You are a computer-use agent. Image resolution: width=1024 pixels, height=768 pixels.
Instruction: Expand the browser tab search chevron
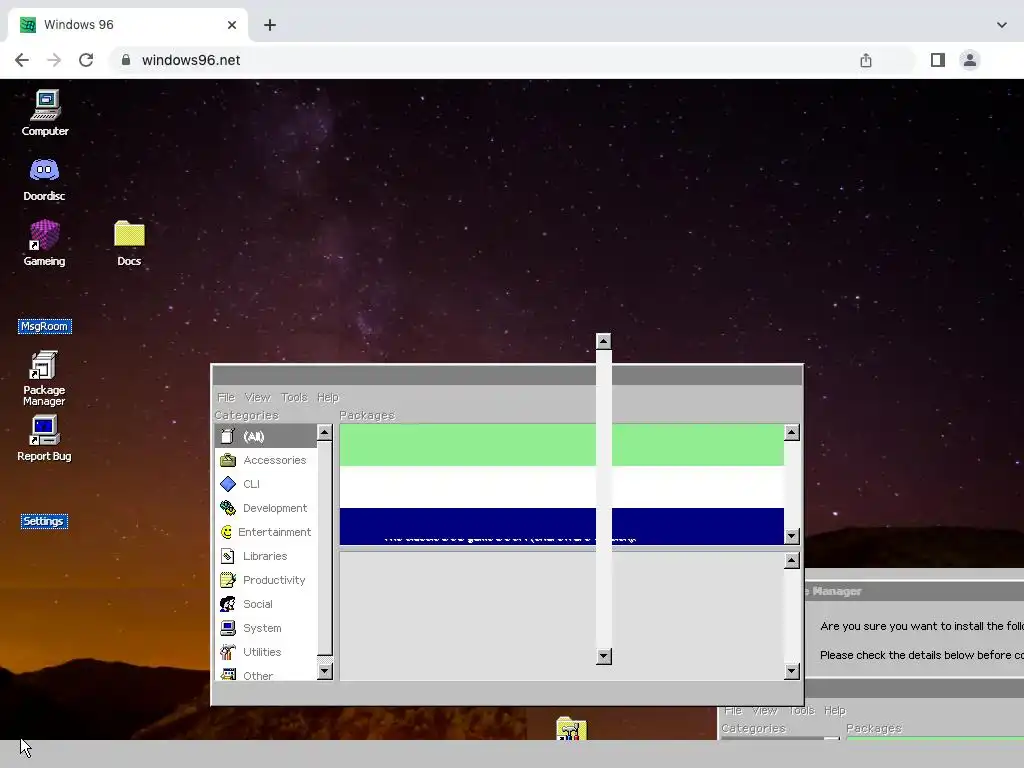1001,25
